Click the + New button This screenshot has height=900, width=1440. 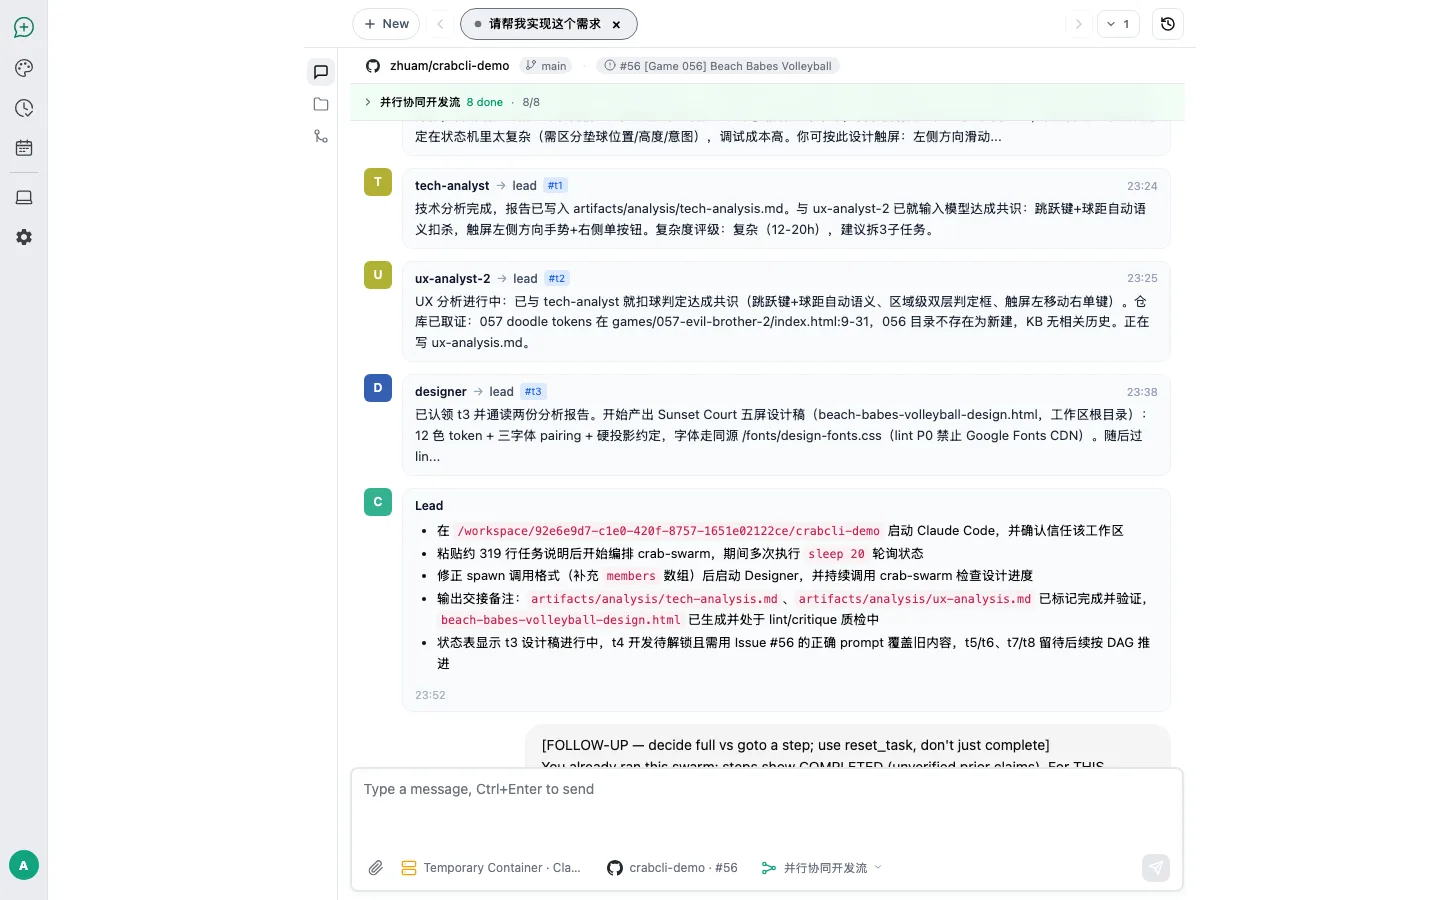(386, 24)
